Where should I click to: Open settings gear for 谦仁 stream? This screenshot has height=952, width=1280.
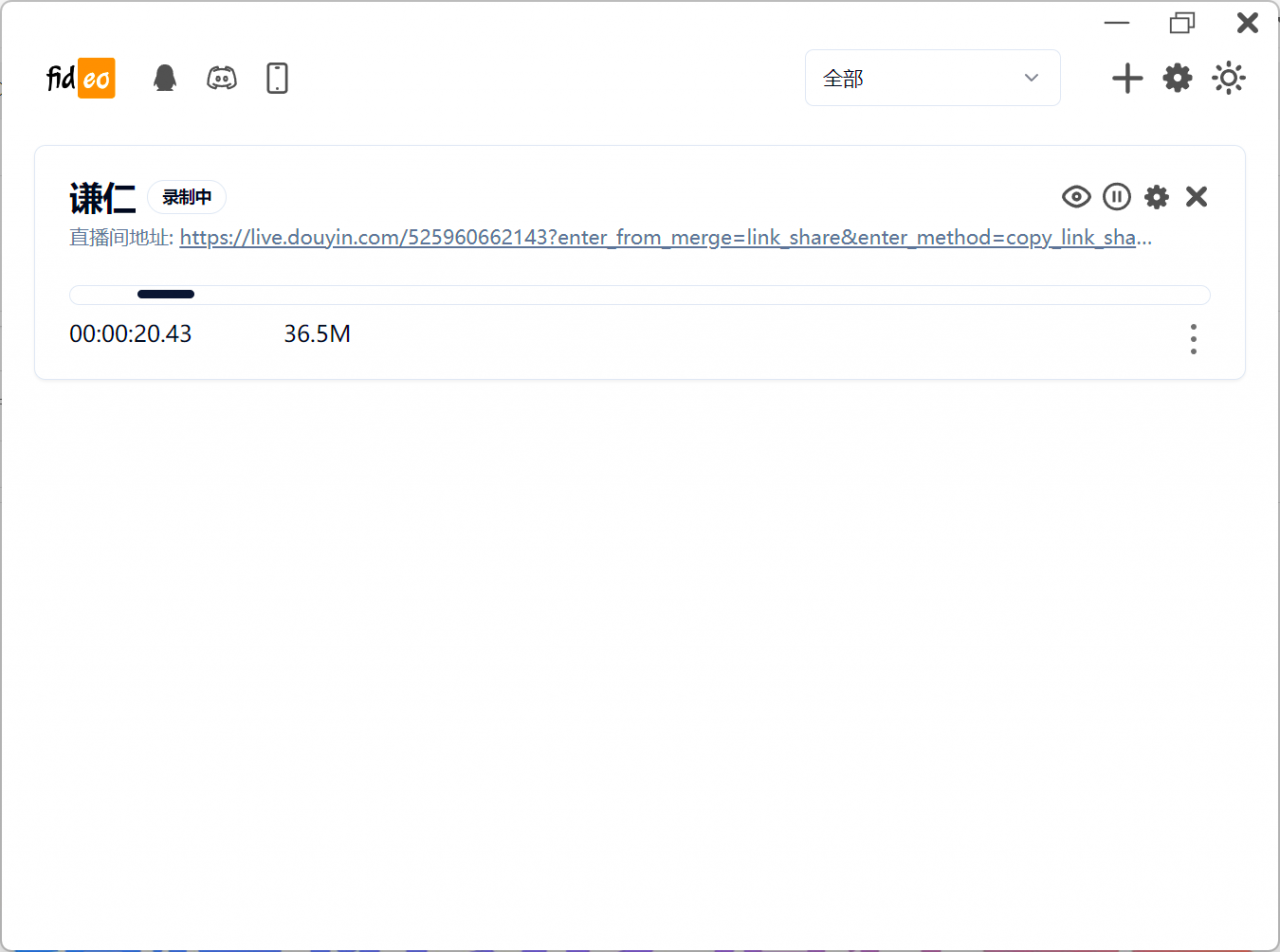[x=1156, y=197]
